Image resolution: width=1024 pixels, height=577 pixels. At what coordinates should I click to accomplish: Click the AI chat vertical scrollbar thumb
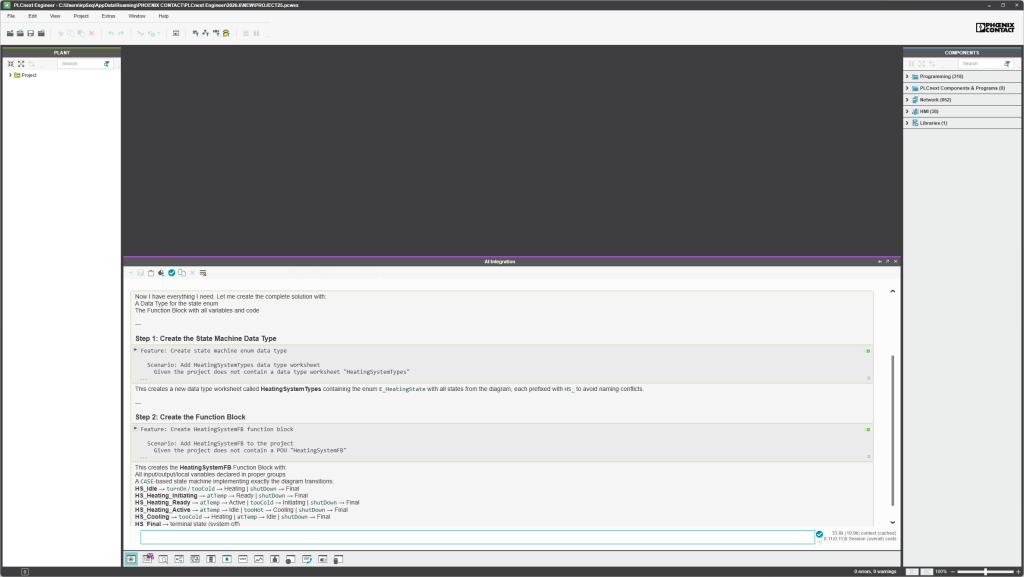click(x=892, y=431)
